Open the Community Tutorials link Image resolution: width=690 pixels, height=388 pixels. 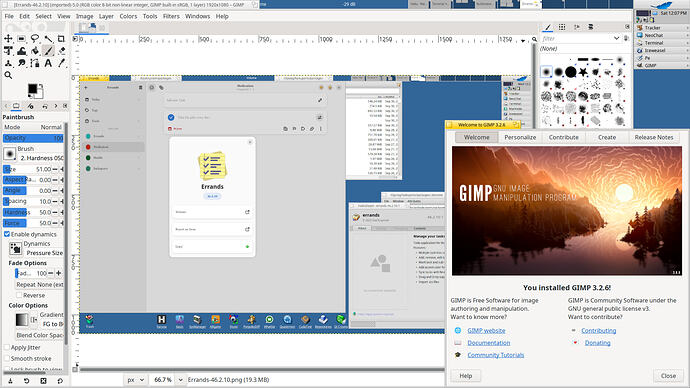pos(495,355)
